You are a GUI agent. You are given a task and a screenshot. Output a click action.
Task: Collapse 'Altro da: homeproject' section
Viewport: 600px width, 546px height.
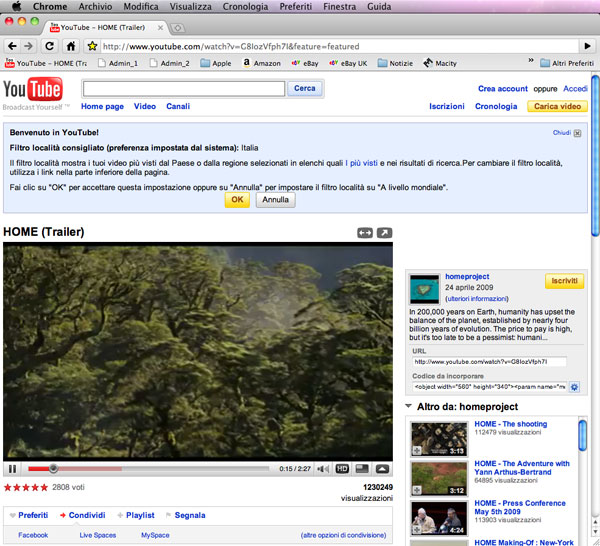tap(409, 406)
